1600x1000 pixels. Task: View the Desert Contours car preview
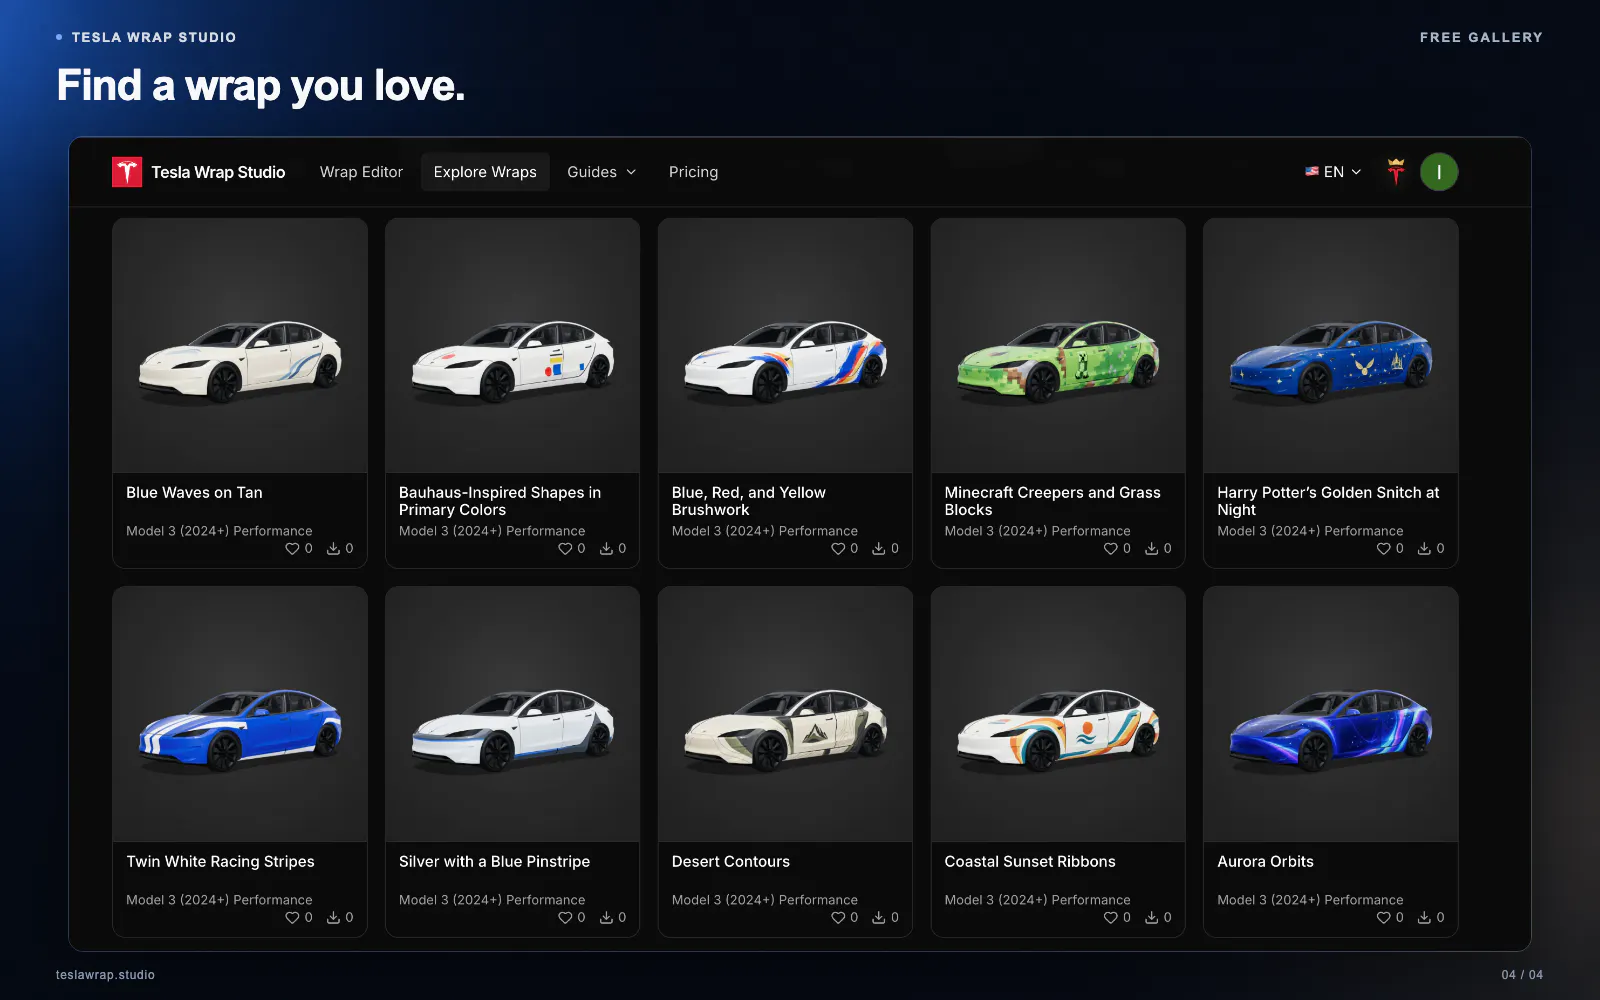coord(785,714)
